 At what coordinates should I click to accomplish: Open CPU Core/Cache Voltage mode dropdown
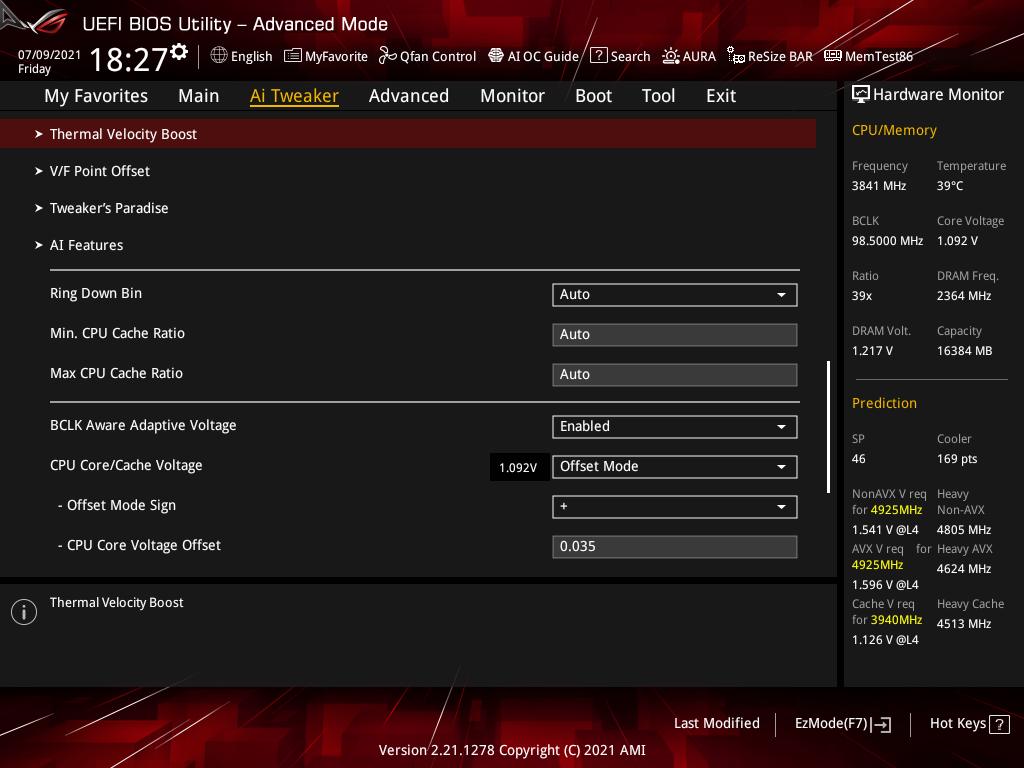click(675, 467)
